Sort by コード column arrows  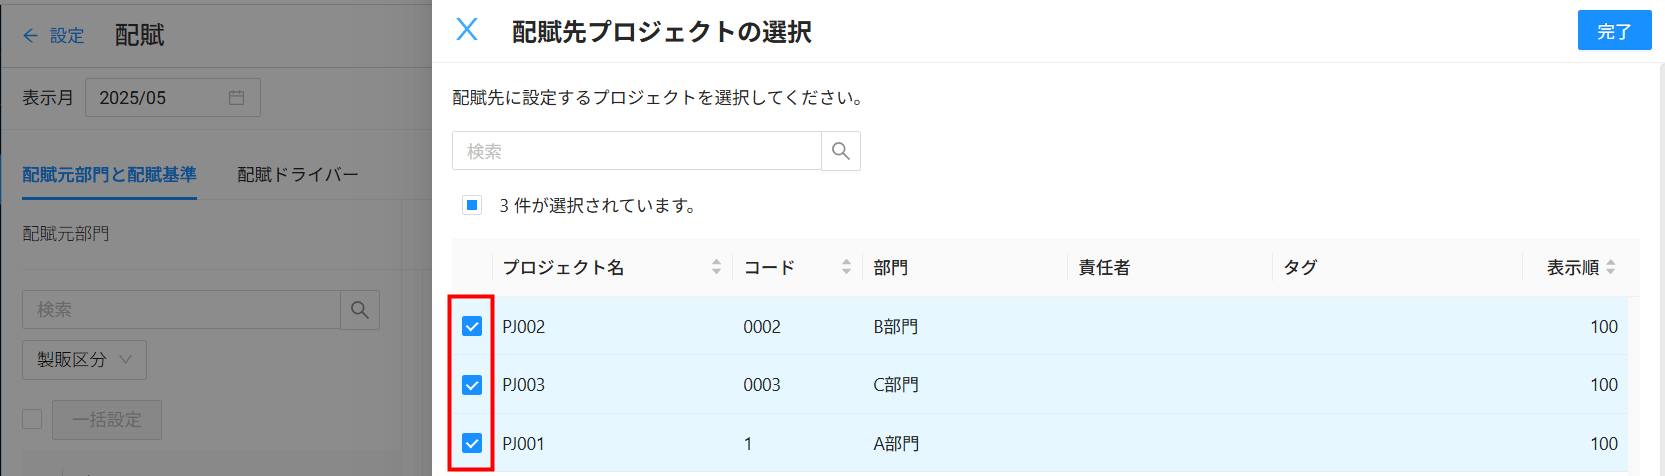(x=846, y=267)
